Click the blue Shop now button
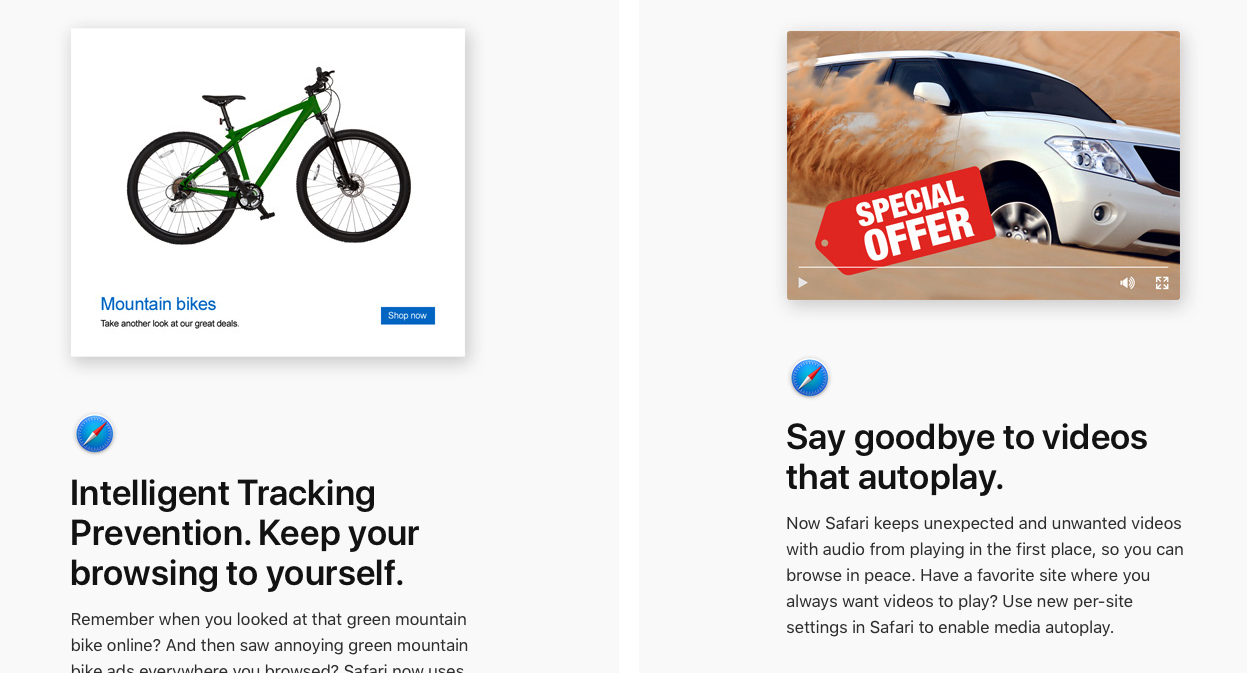 coord(408,316)
